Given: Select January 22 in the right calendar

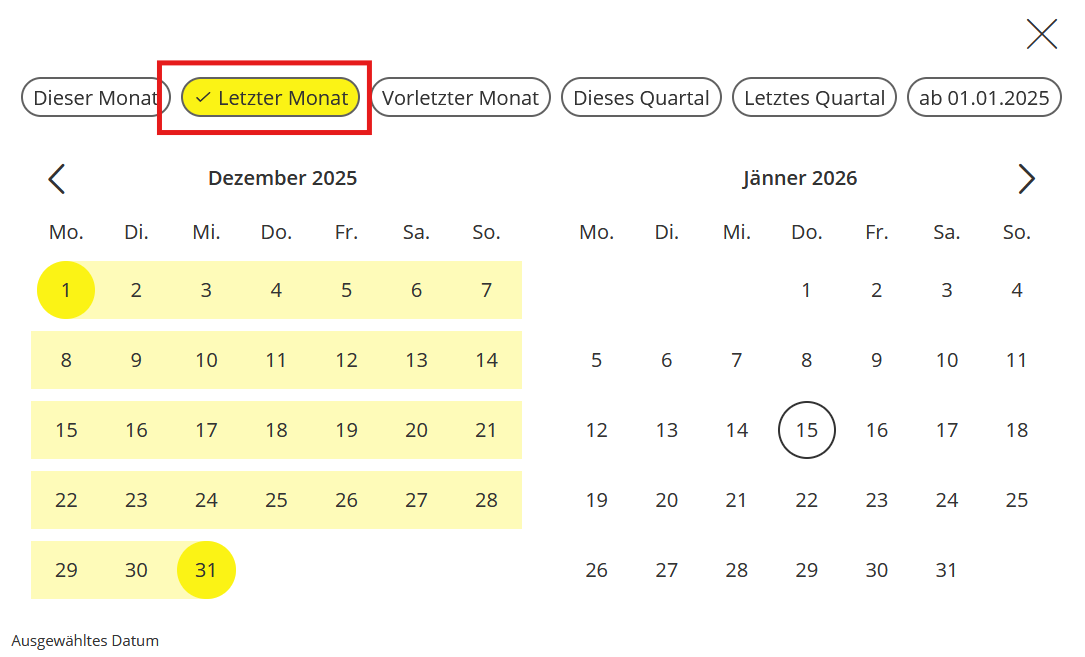Looking at the screenshot, I should [x=807, y=501].
